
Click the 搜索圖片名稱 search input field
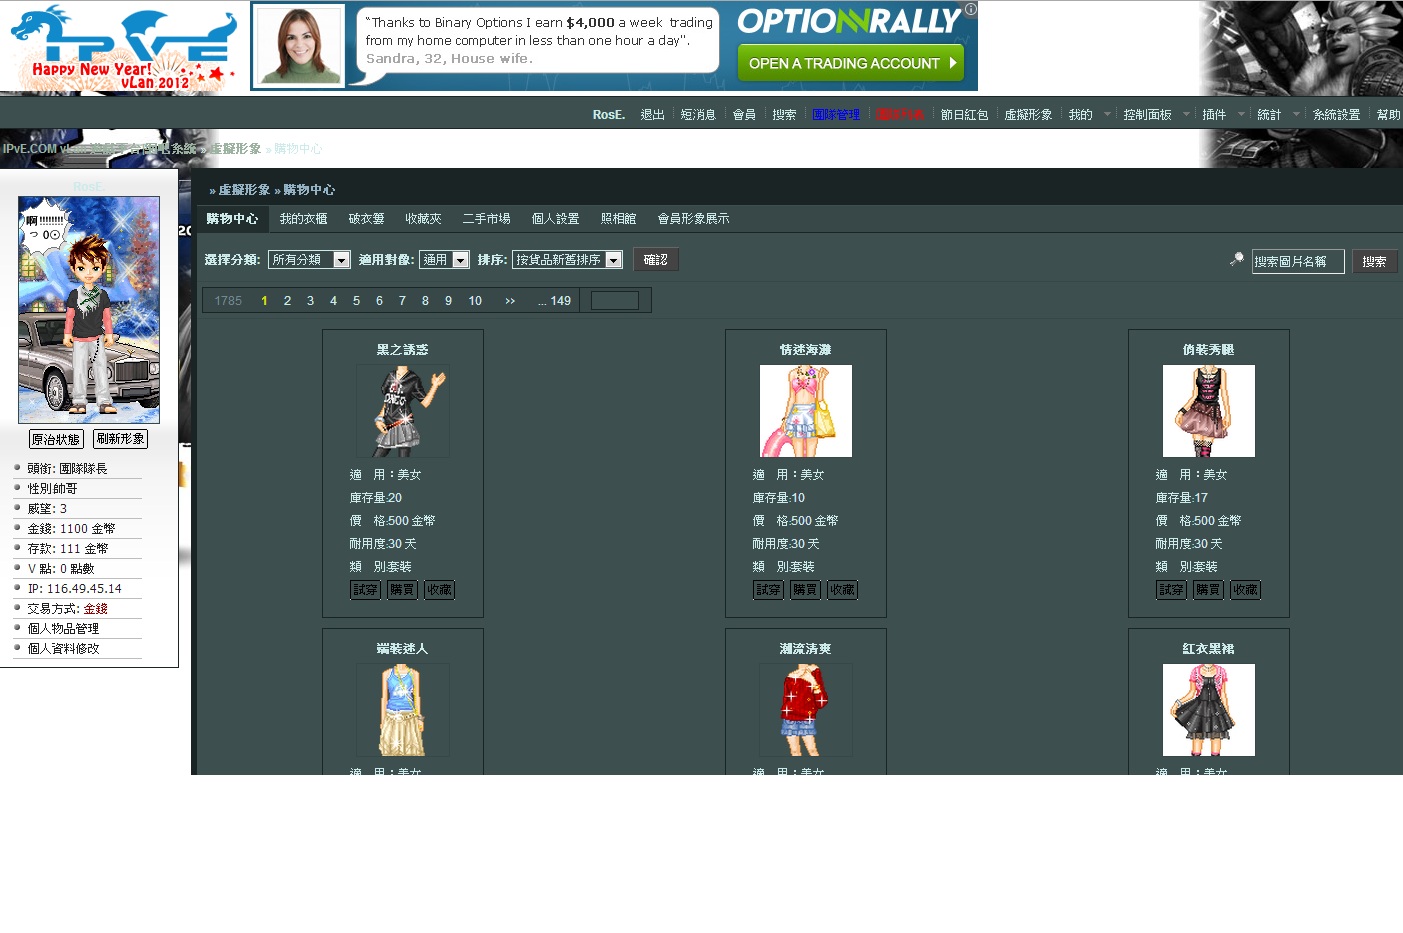coord(1297,262)
